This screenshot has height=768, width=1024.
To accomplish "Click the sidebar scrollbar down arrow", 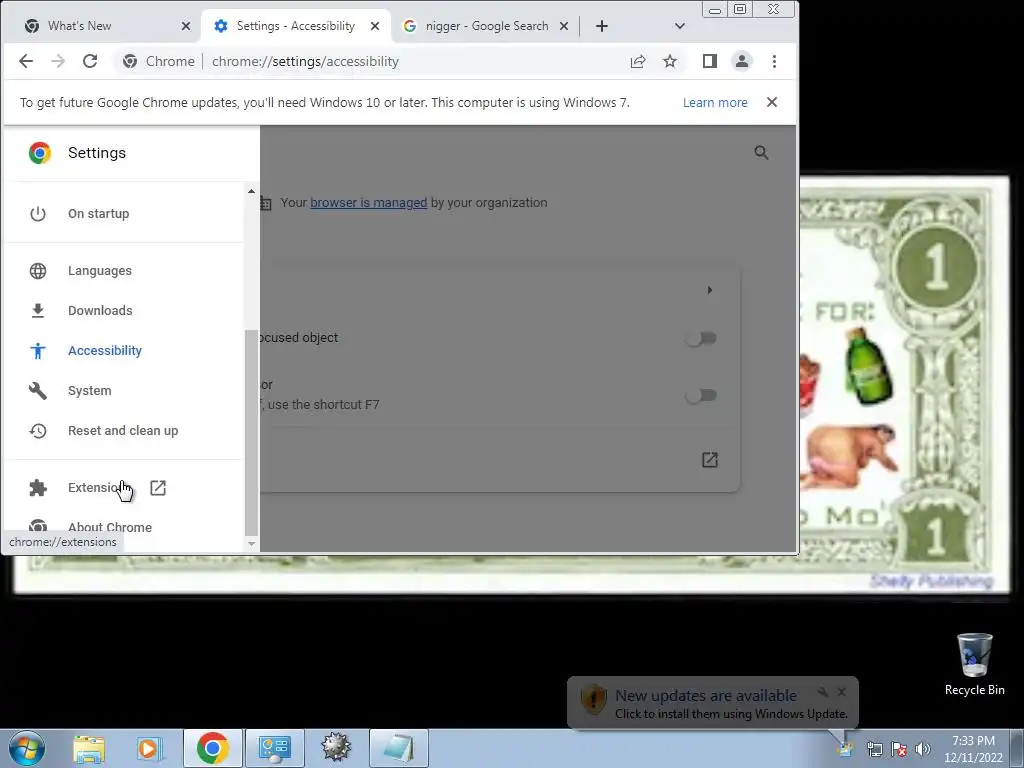I will point(251,543).
